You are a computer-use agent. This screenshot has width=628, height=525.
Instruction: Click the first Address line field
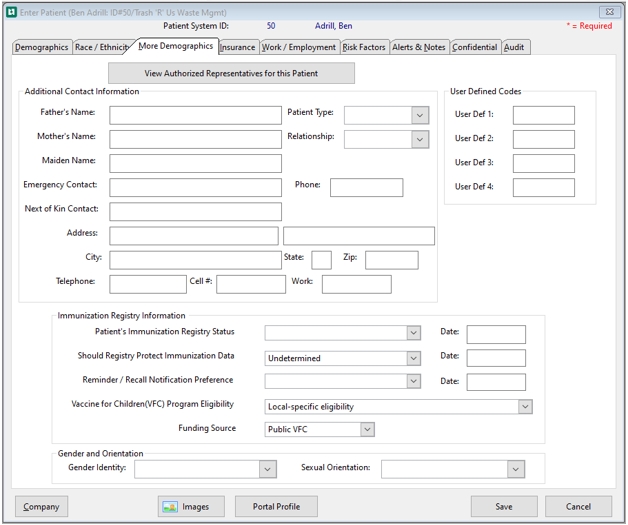194,236
